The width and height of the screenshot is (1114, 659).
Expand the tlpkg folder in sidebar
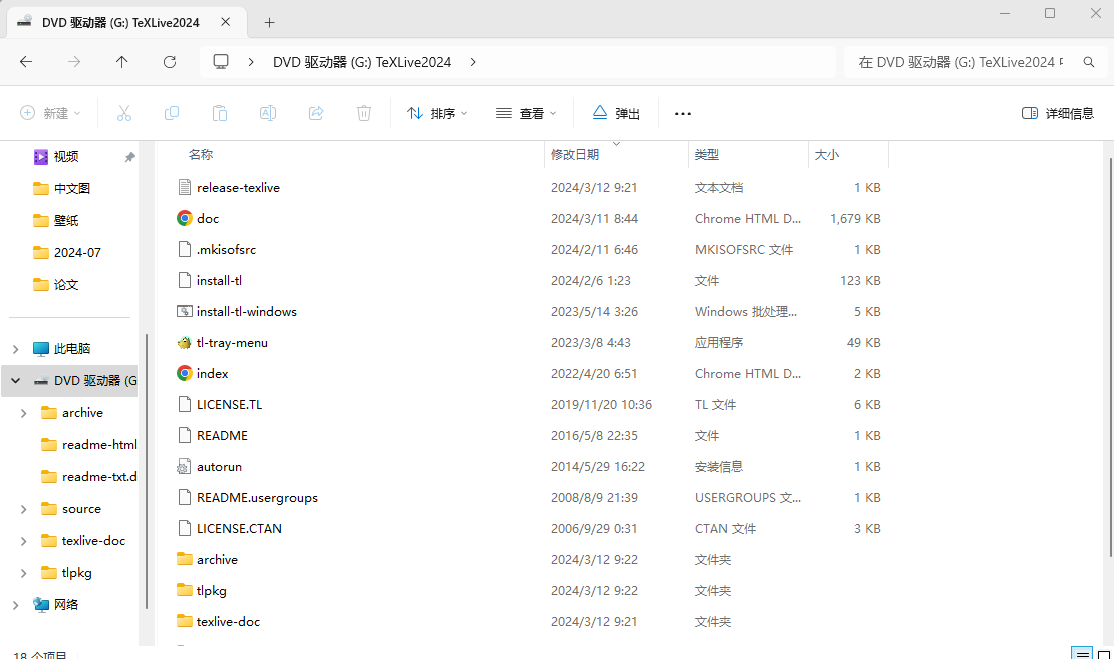[23, 573]
